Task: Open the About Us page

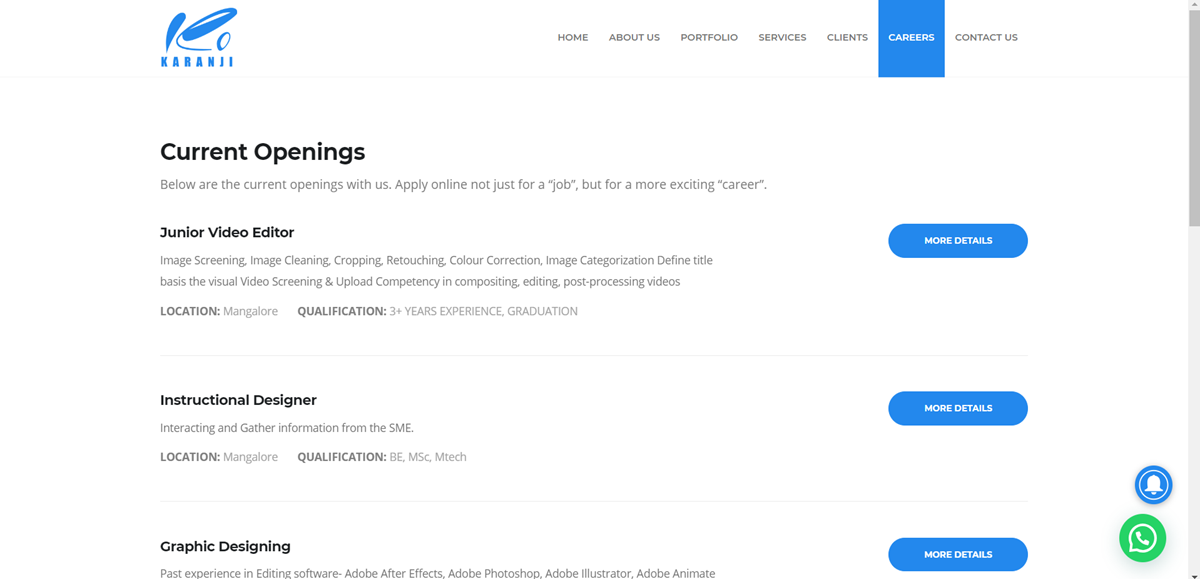Action: click(x=634, y=38)
